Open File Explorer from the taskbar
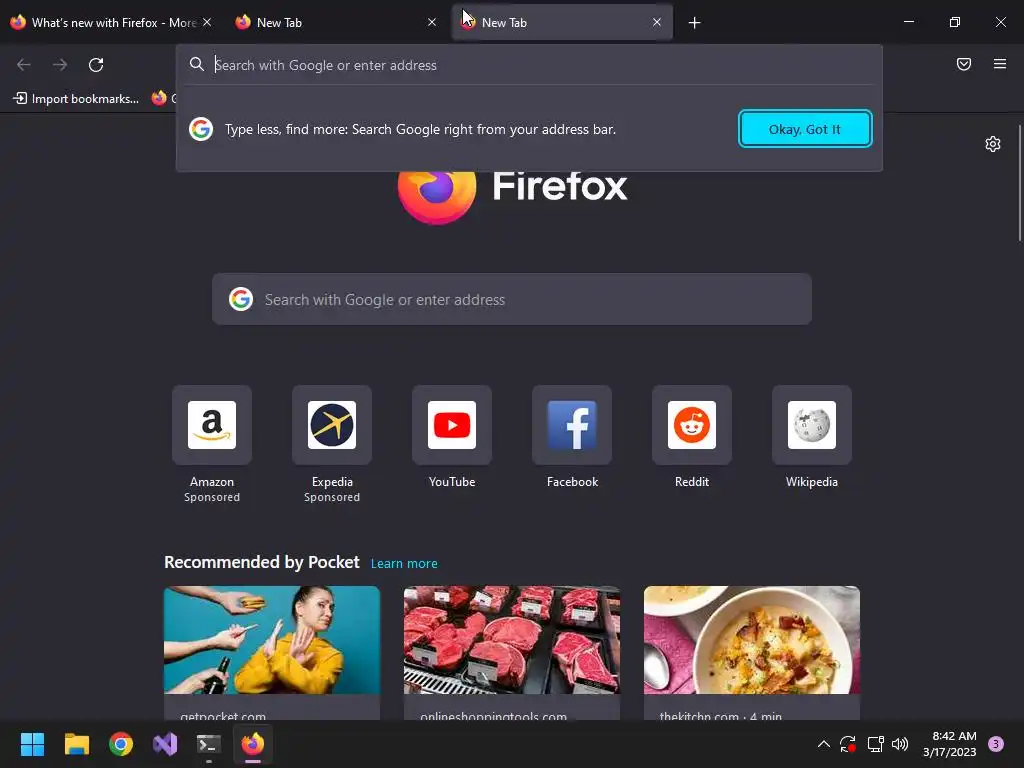The width and height of the screenshot is (1024, 768). pyautogui.click(x=76, y=744)
